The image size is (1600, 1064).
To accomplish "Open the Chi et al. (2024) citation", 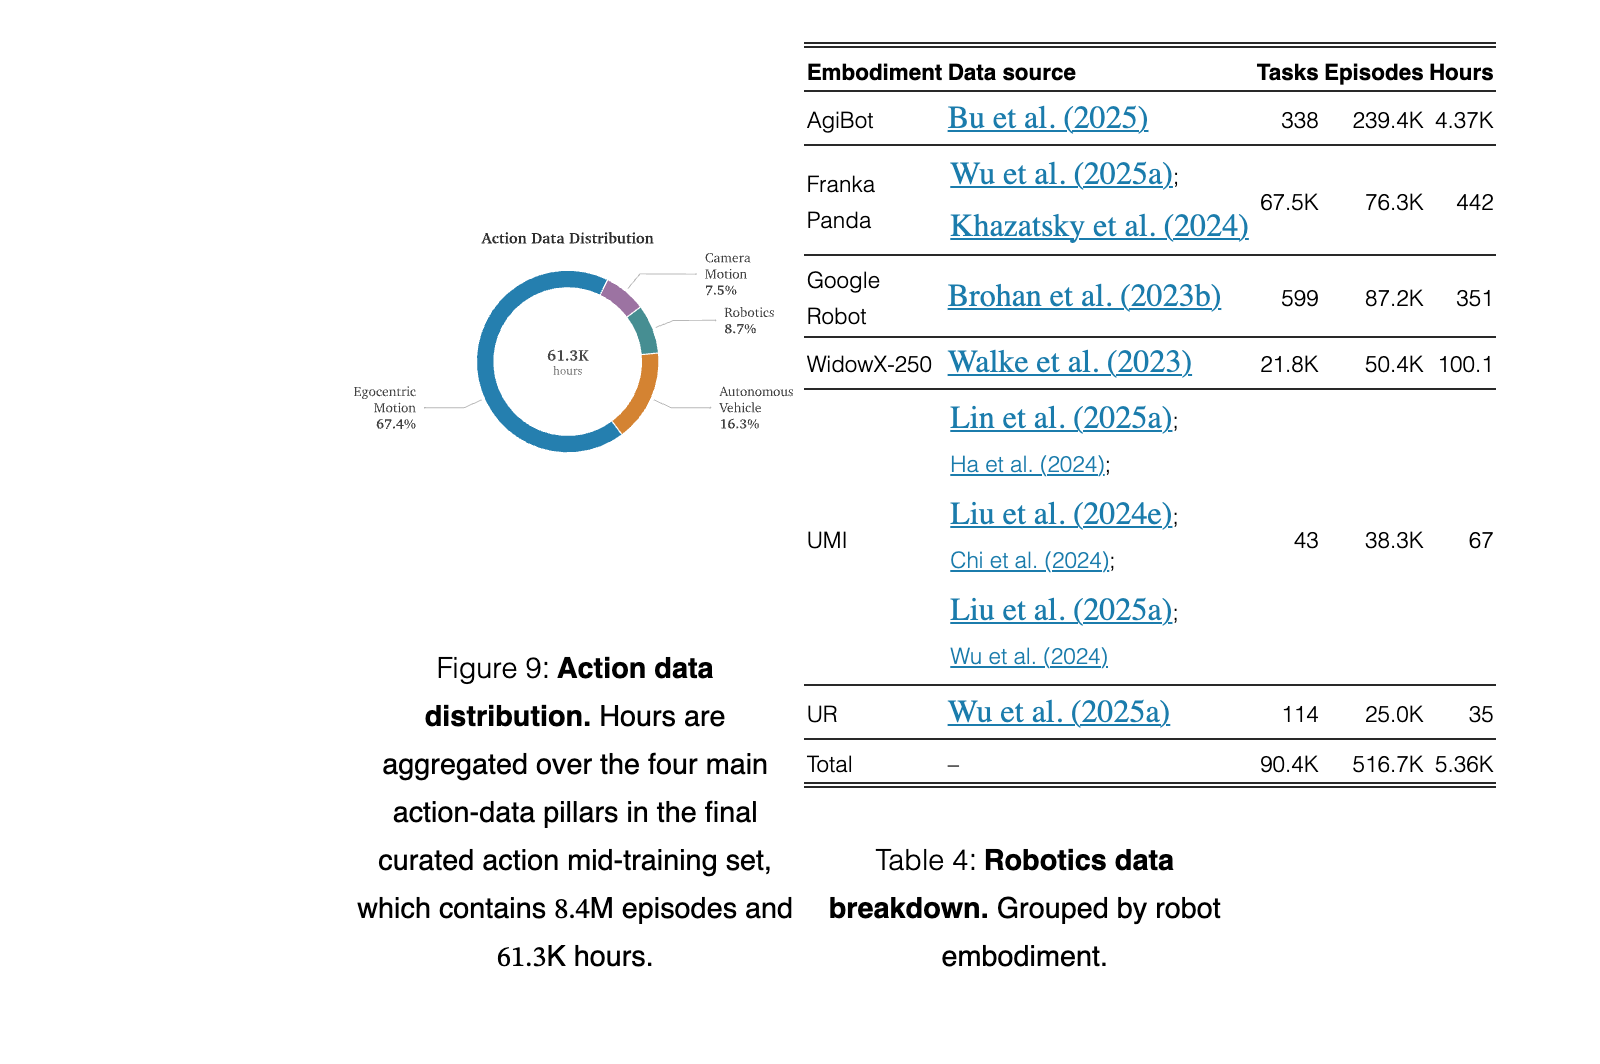I will (1029, 560).
